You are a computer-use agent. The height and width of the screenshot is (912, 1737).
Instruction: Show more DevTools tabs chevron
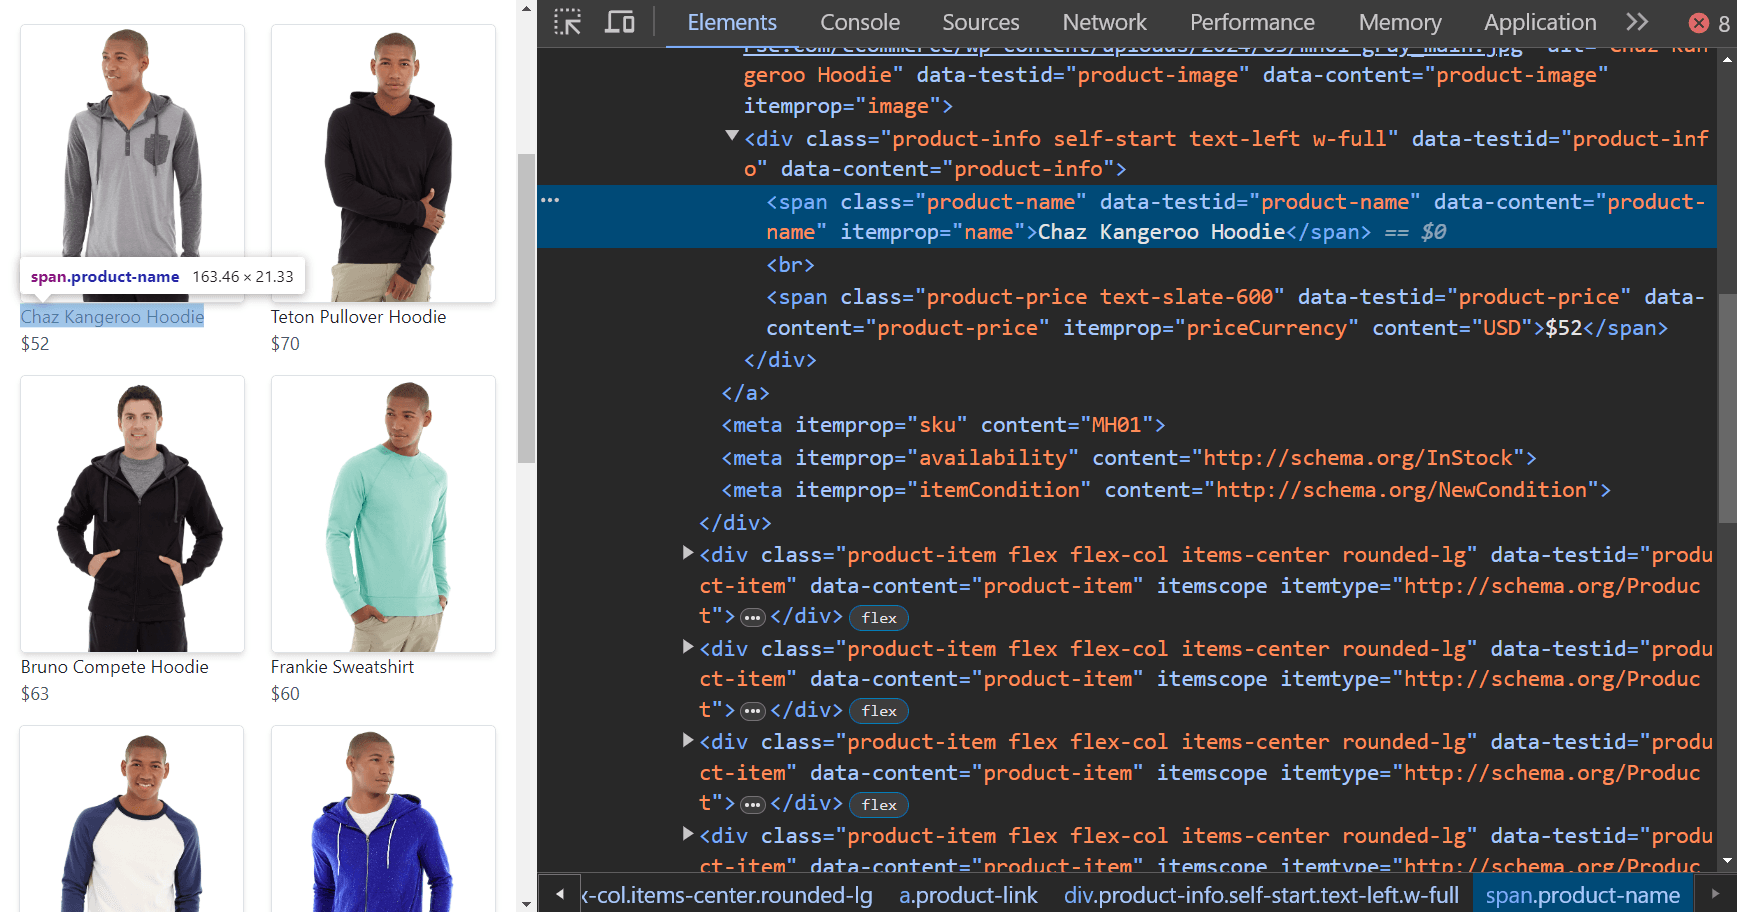point(1637,22)
